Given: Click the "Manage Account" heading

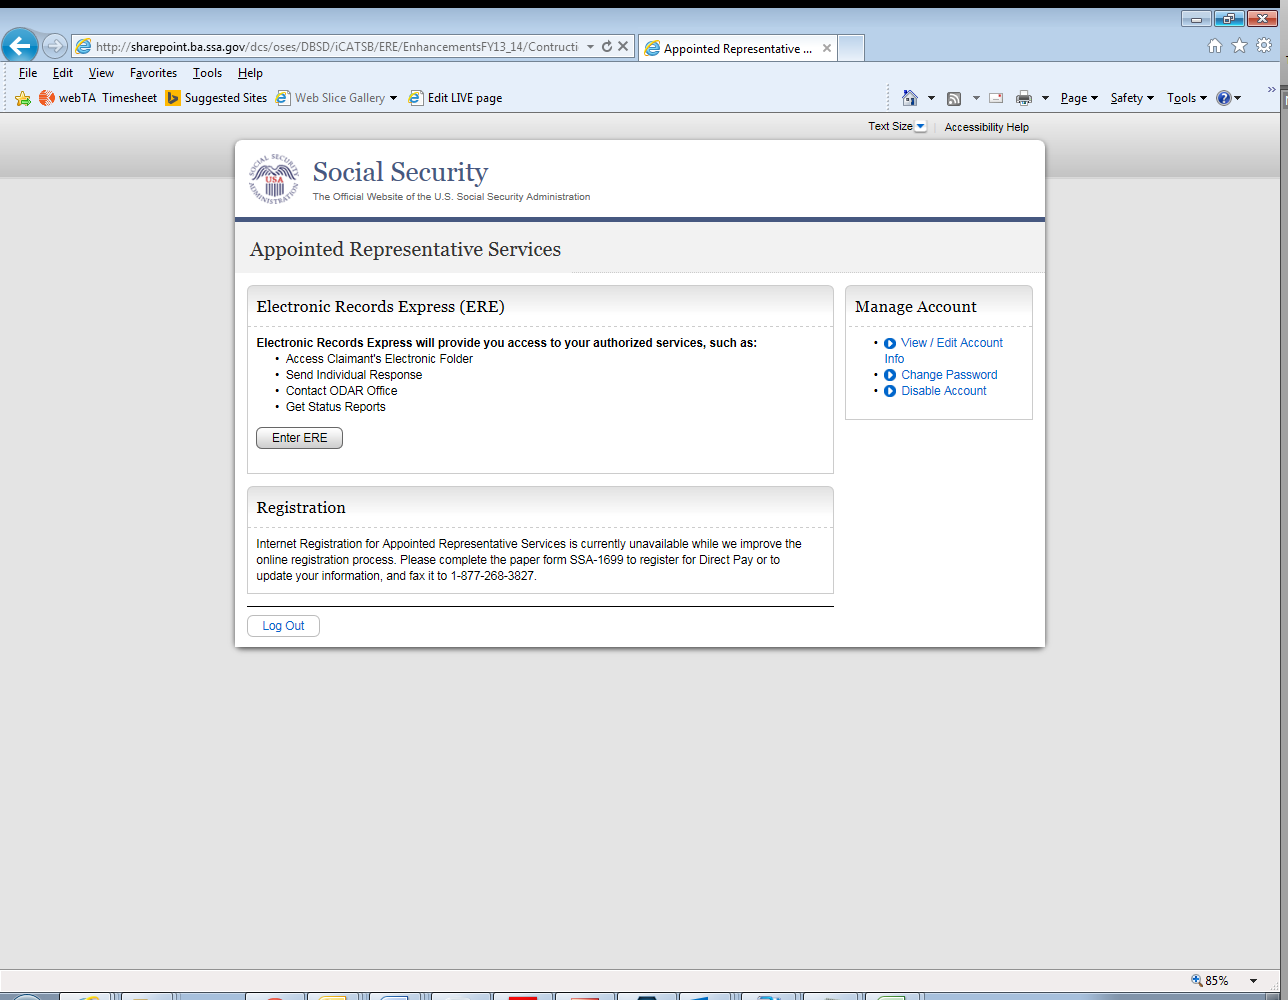Looking at the screenshot, I should pos(916,307).
